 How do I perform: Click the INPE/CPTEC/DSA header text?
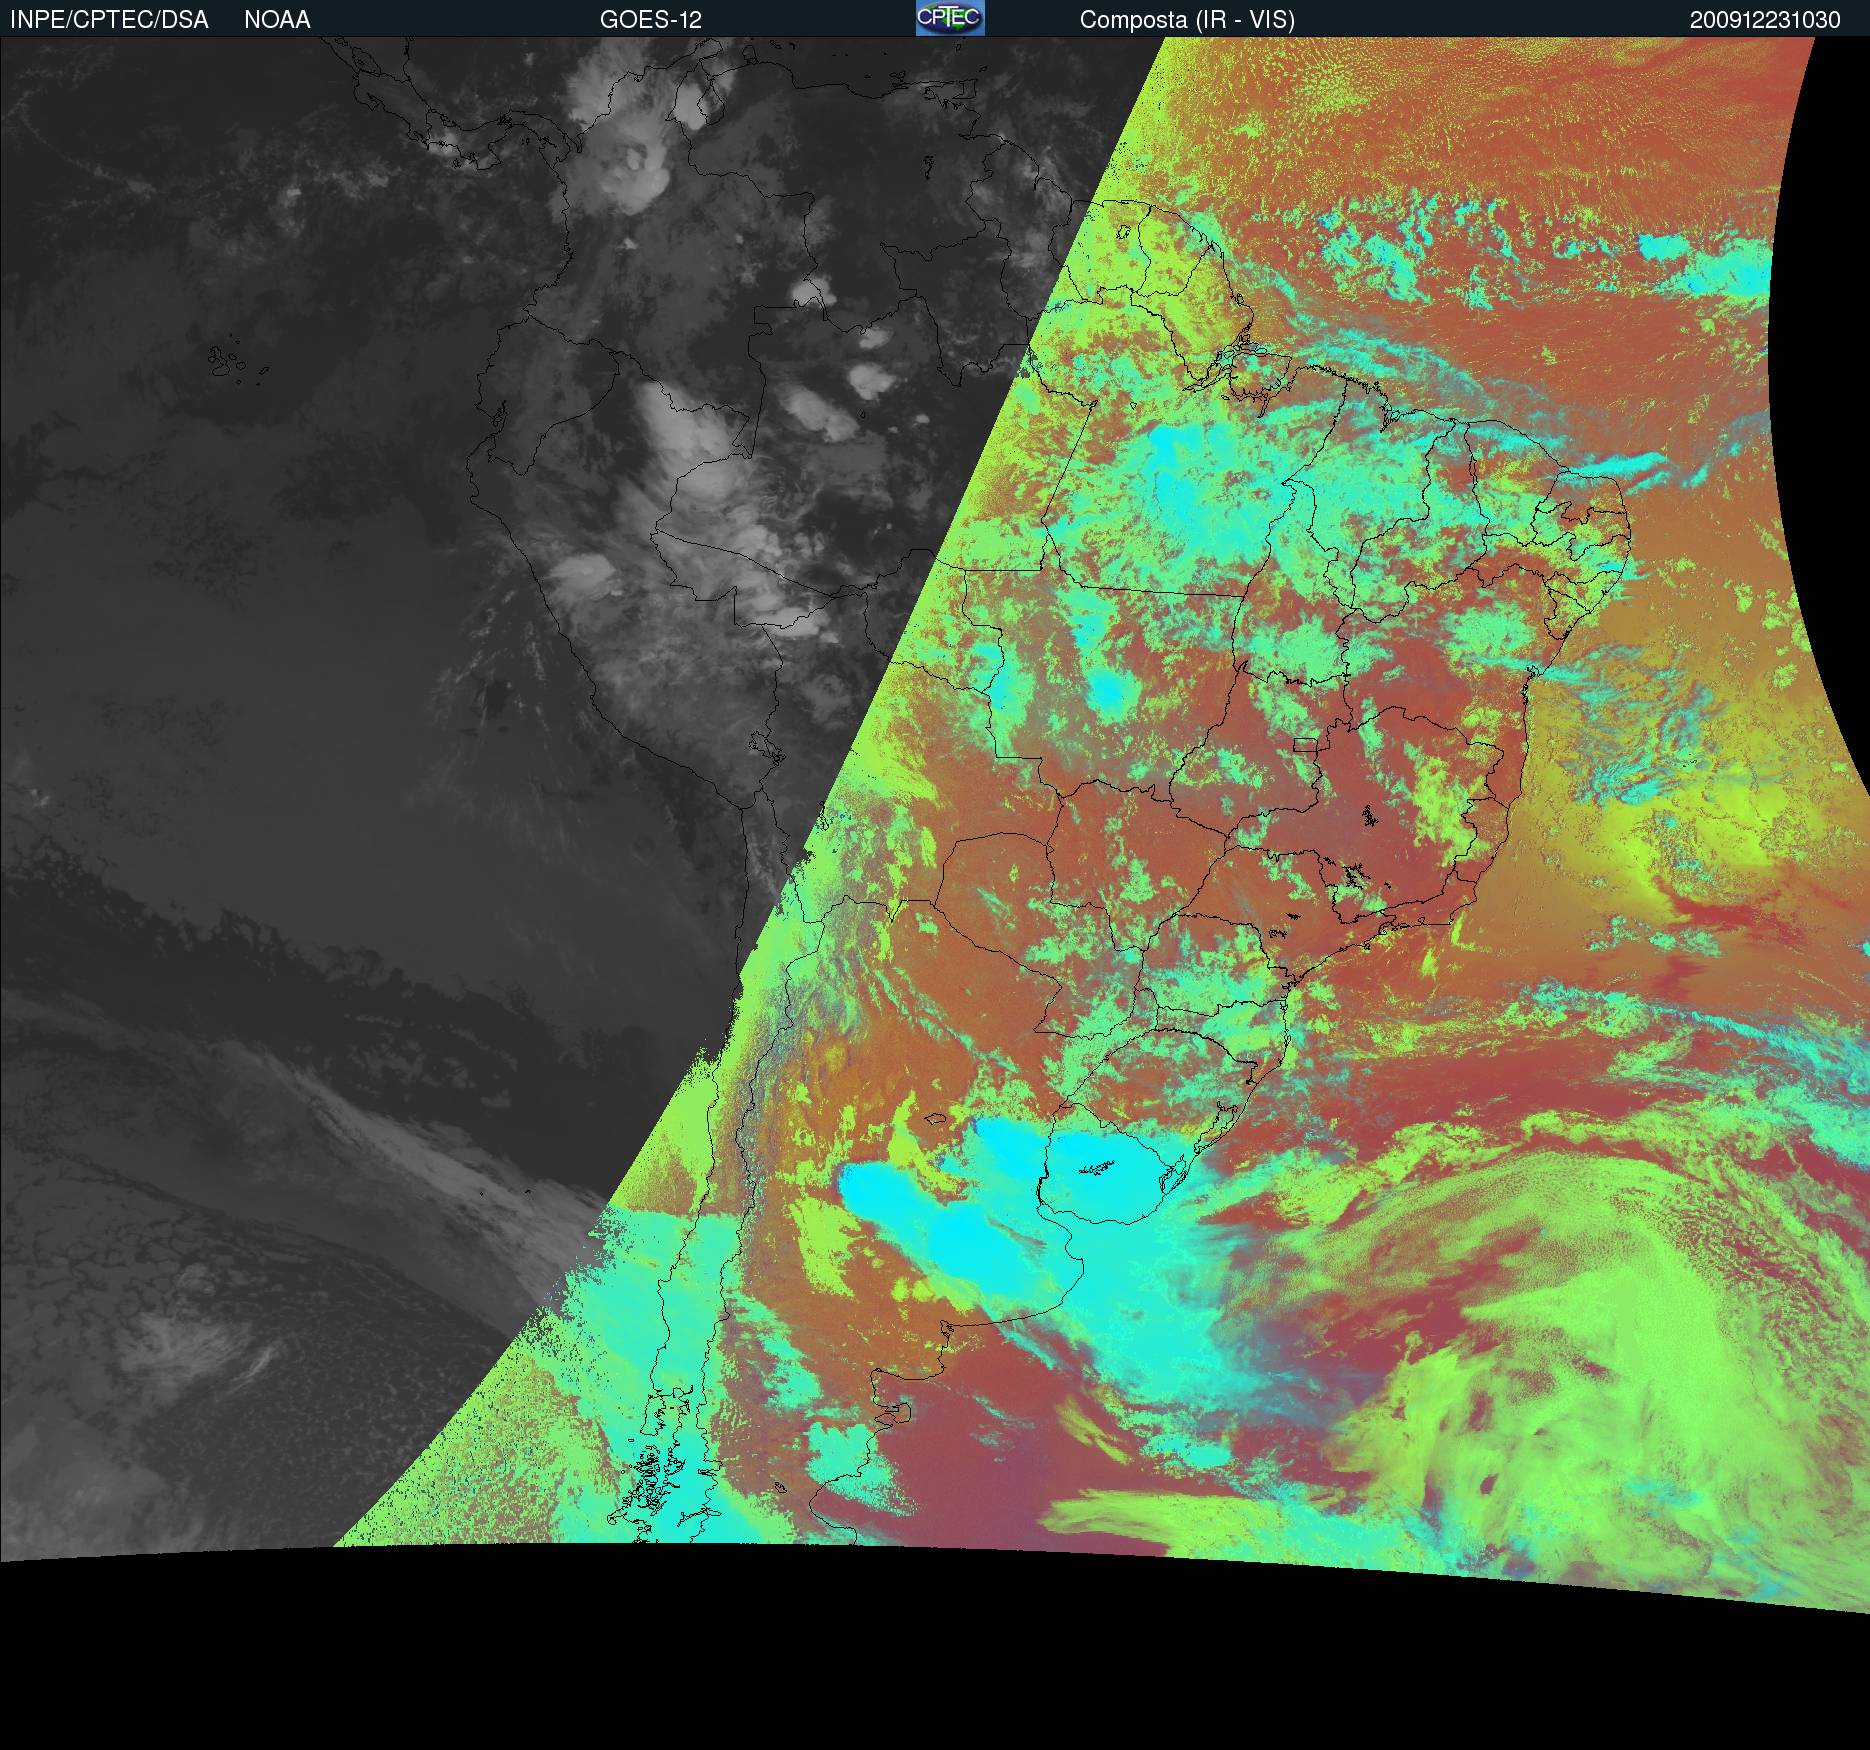tap(109, 20)
